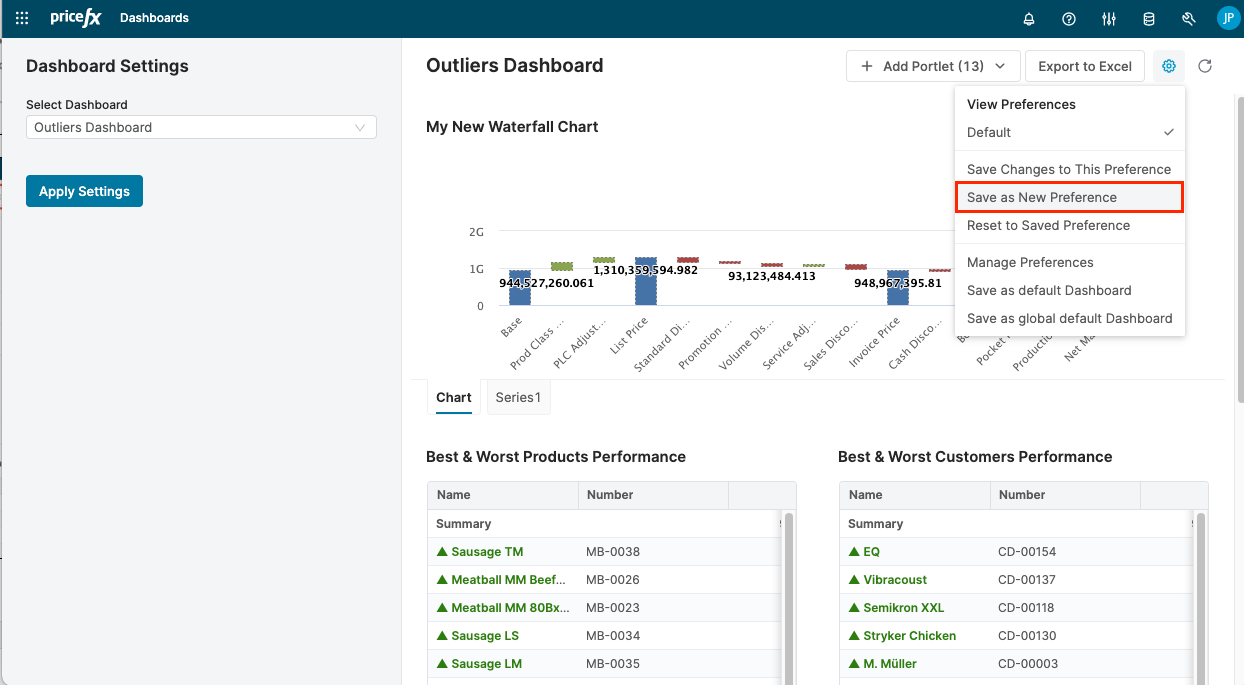Image resolution: width=1244 pixels, height=685 pixels.
Task: Open the database icon in the top bar
Action: pyautogui.click(x=1148, y=18)
